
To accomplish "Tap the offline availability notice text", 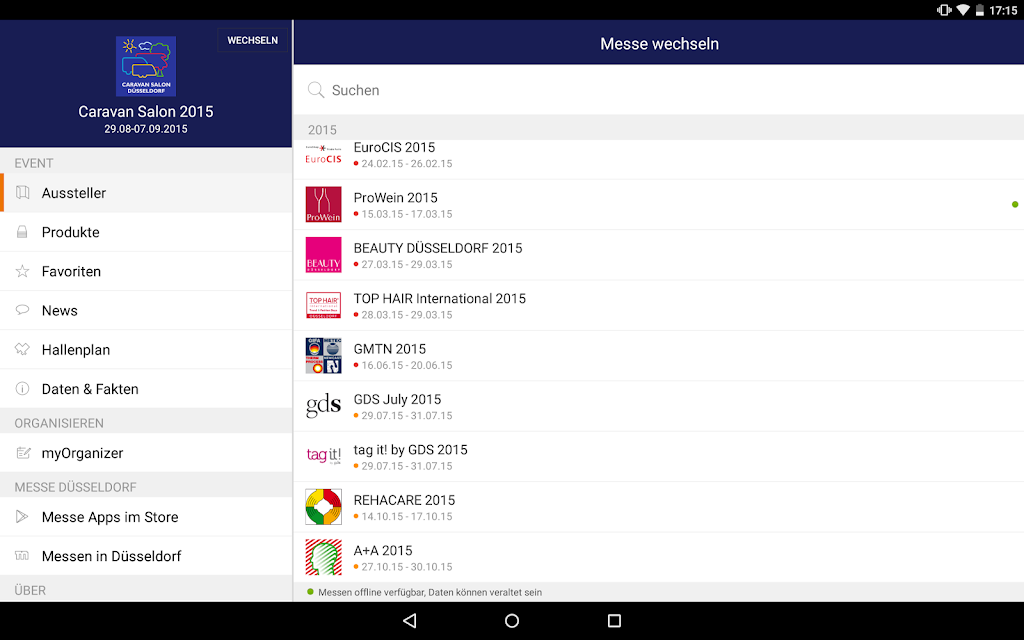I will [430, 592].
